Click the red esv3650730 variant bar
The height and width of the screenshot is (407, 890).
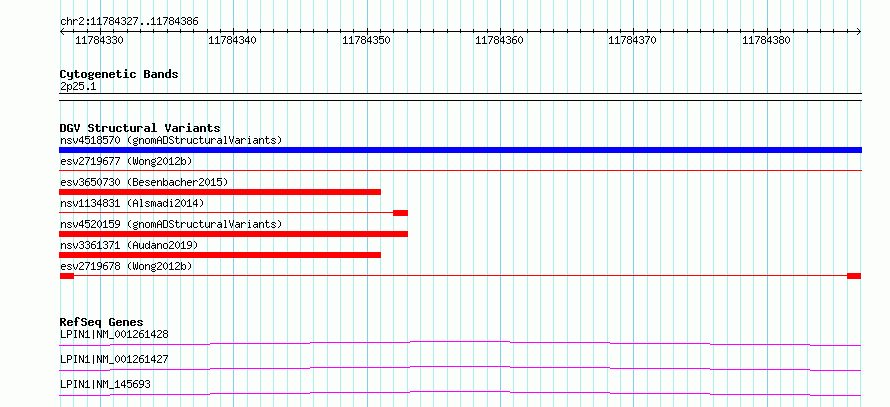point(220,192)
